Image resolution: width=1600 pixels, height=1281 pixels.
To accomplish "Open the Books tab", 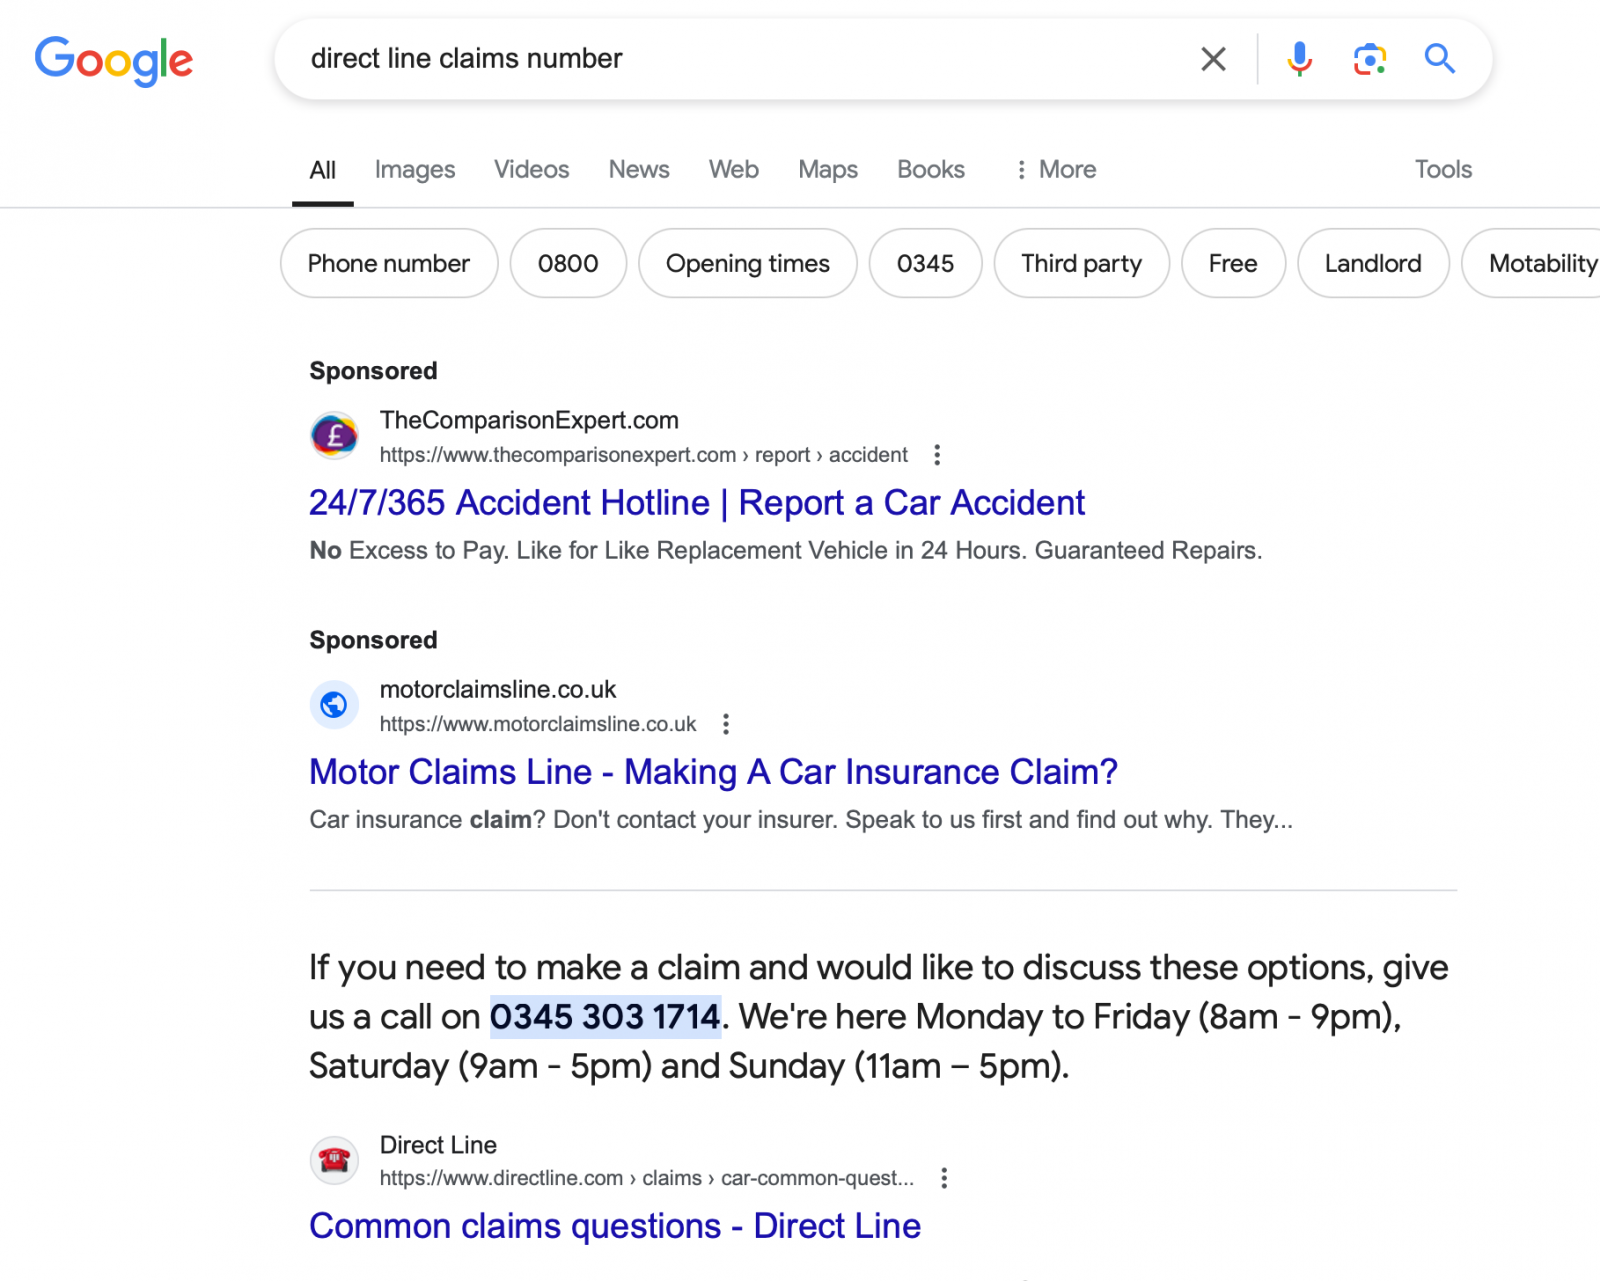I will [x=931, y=170].
